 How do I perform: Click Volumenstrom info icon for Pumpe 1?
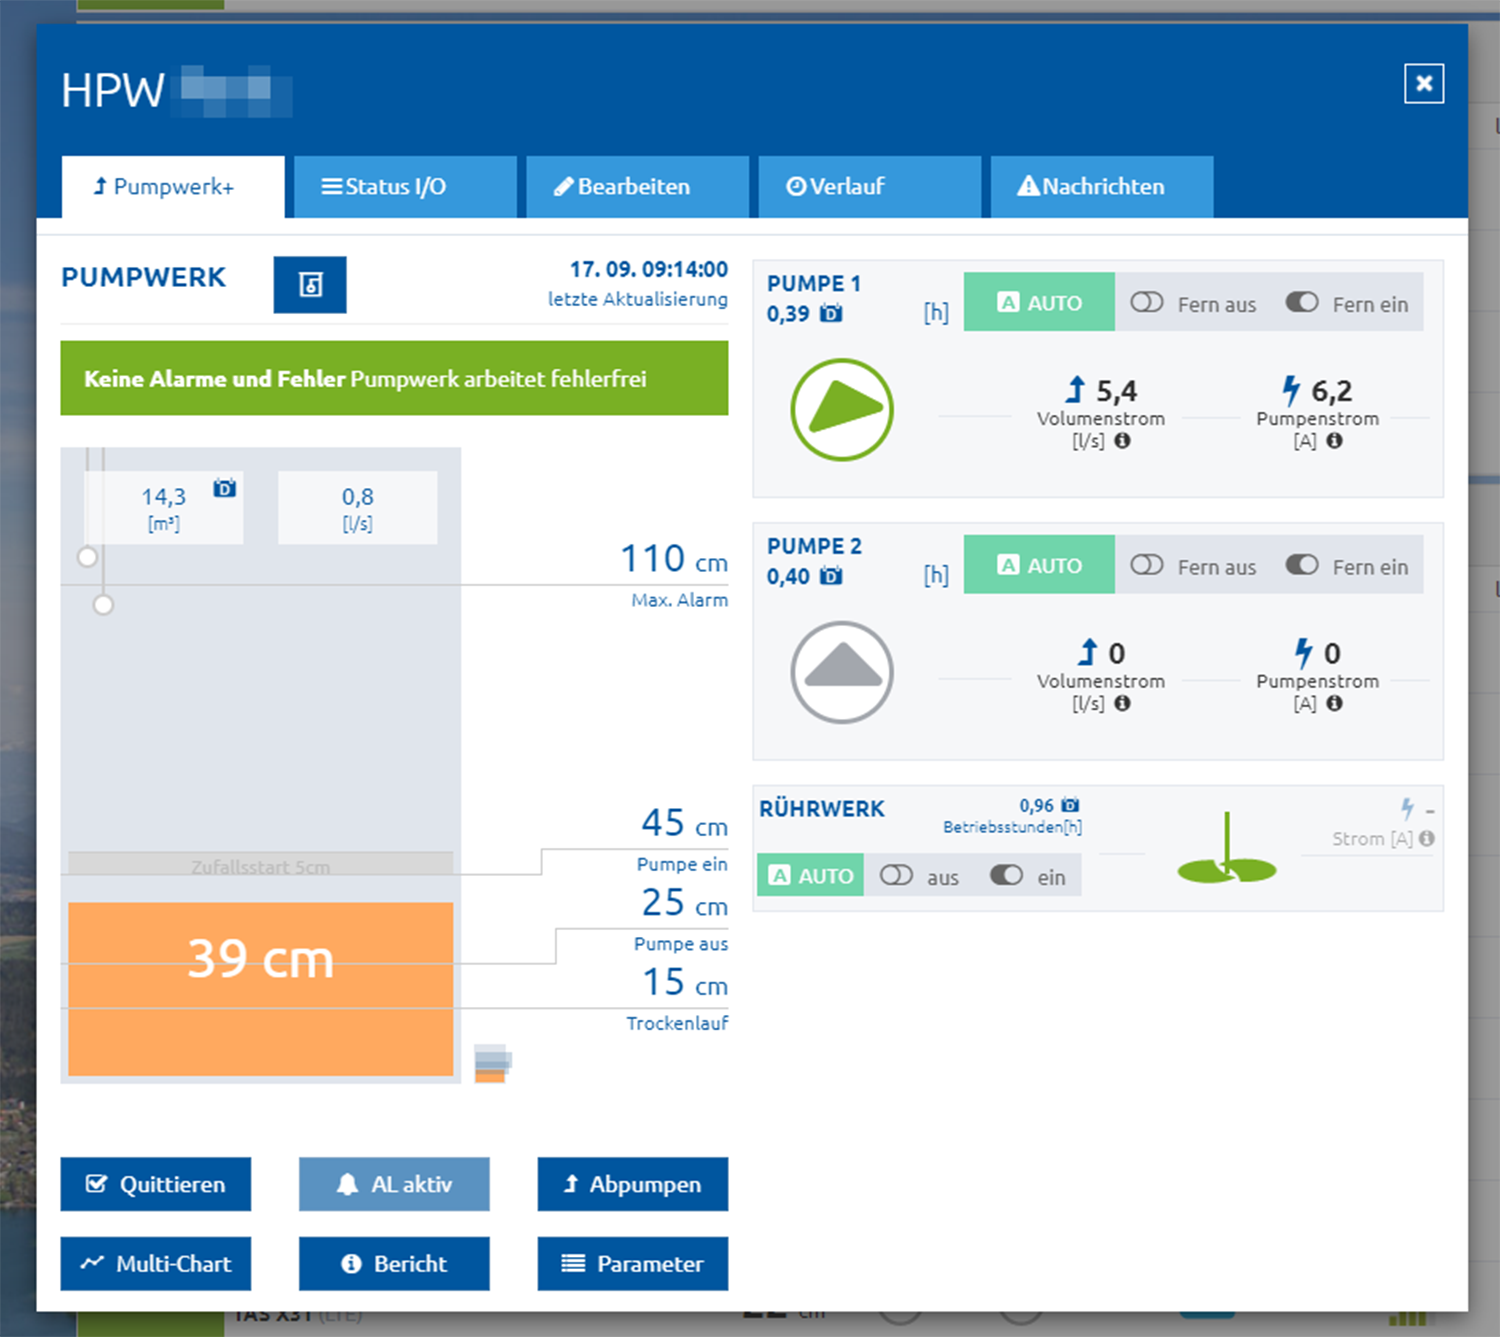click(x=1123, y=441)
